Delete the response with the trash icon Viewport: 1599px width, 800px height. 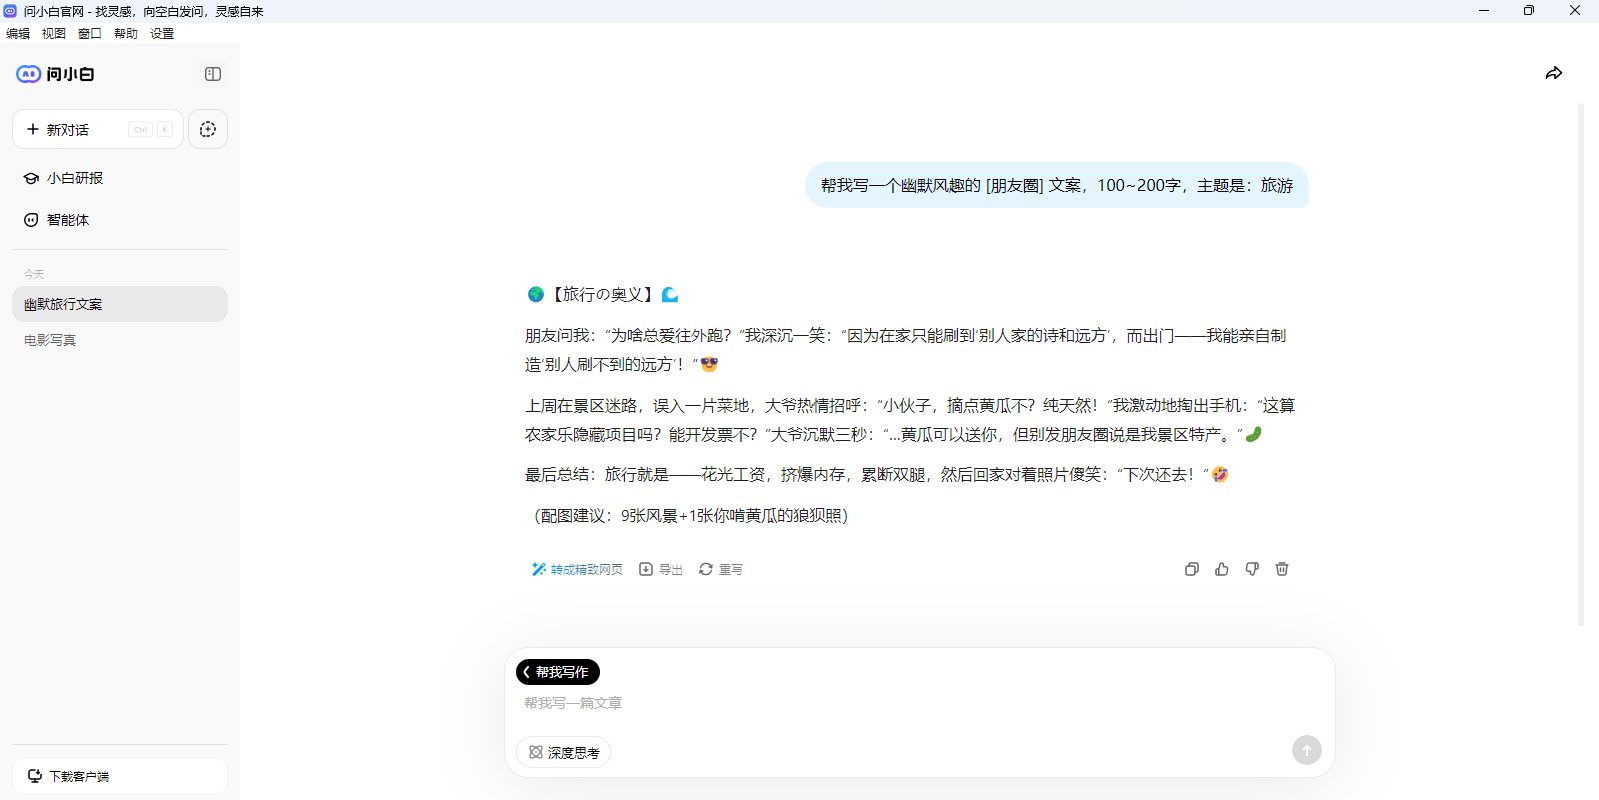tap(1281, 569)
